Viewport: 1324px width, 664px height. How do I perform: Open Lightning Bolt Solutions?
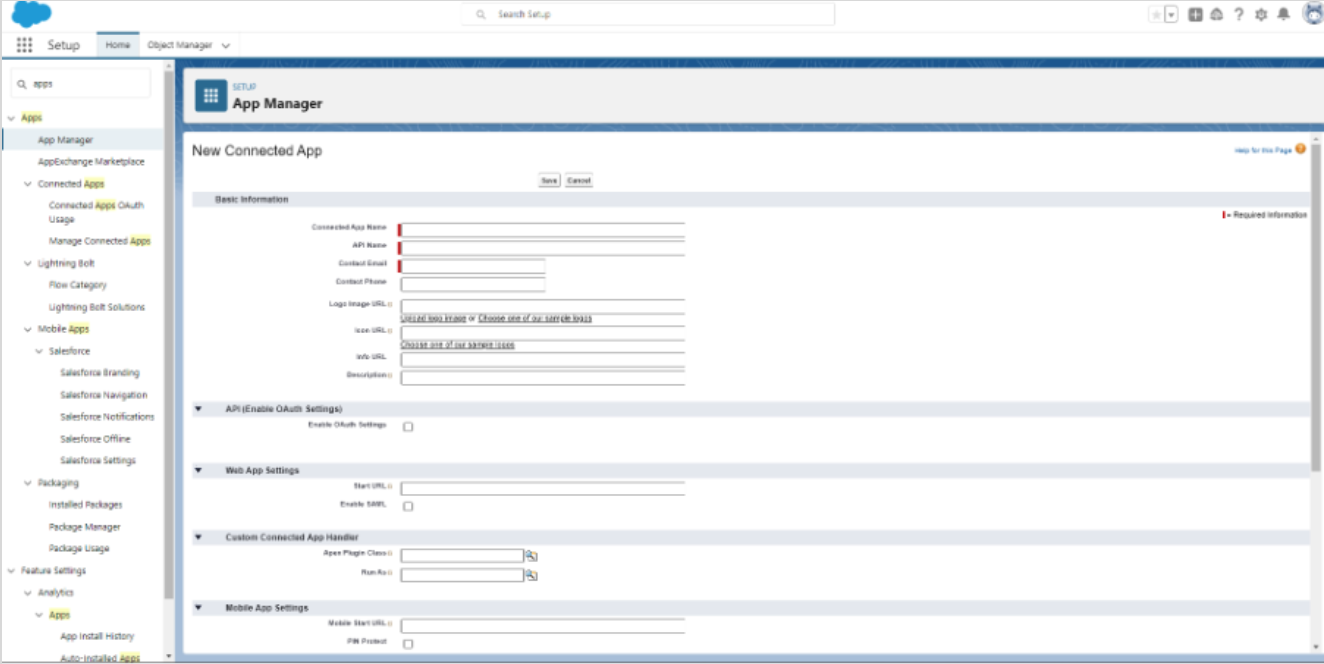pyautogui.click(x=97, y=307)
